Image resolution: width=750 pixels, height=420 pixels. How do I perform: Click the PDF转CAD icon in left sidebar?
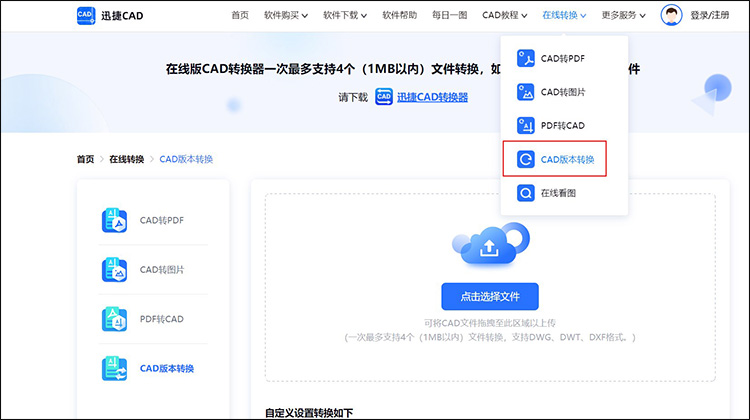(114, 319)
